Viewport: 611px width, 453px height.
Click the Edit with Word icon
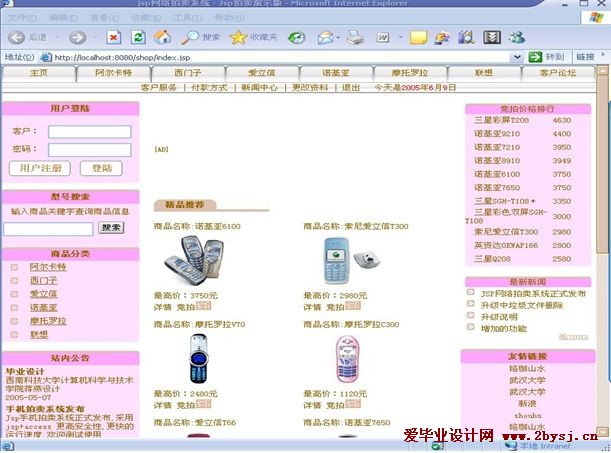click(x=383, y=38)
